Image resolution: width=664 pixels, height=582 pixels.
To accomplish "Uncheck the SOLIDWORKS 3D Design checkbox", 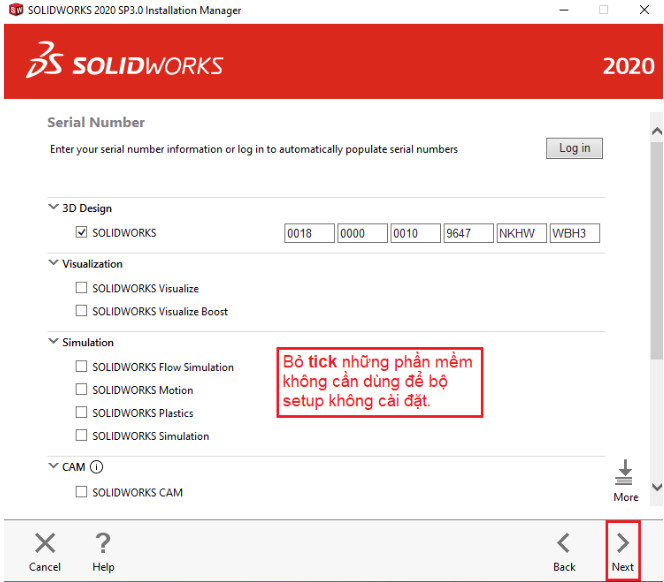I will click(x=82, y=233).
